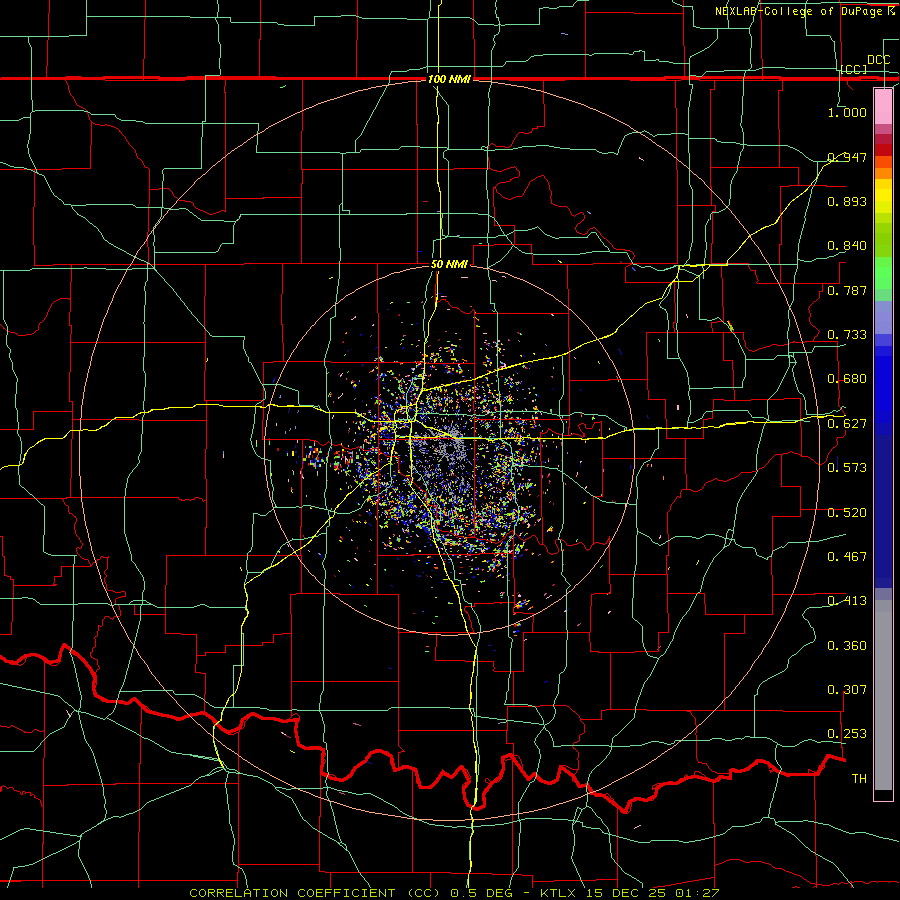
Task: Click the 0.360 scale value
Action: point(847,646)
